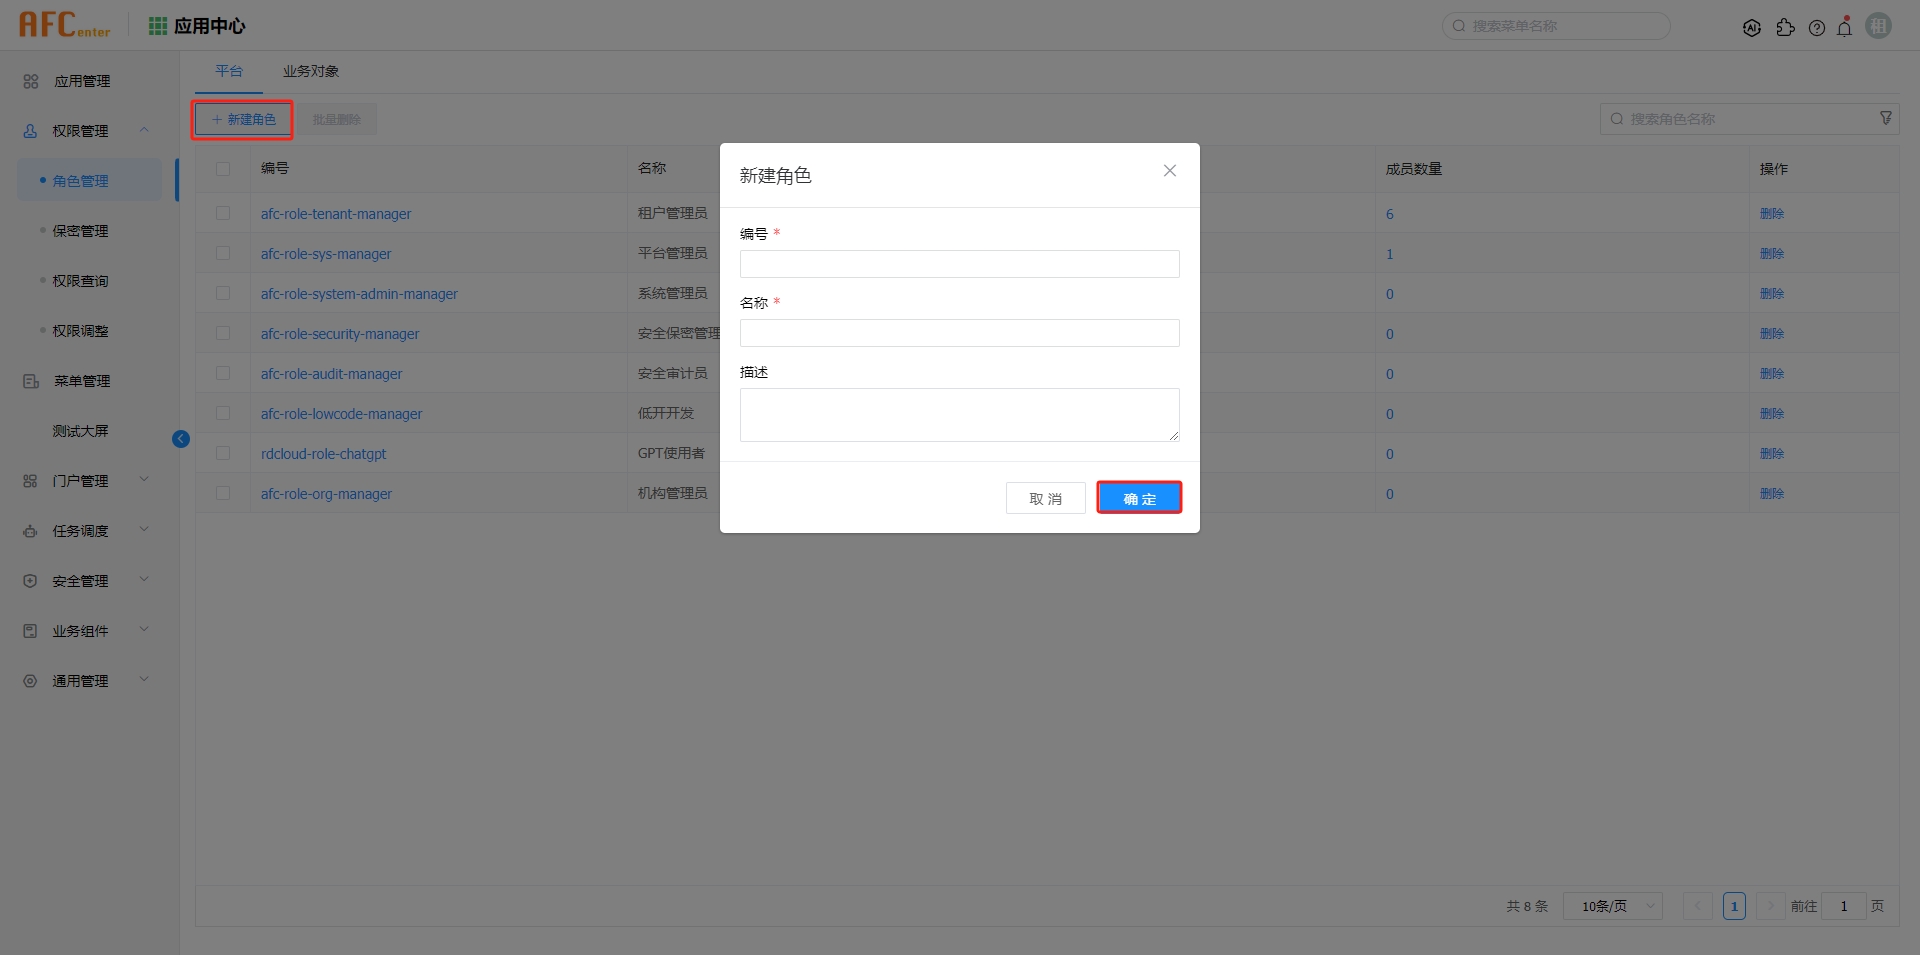1920x955 pixels.
Task: Click the 安全管理 shield icon
Action: tap(29, 580)
